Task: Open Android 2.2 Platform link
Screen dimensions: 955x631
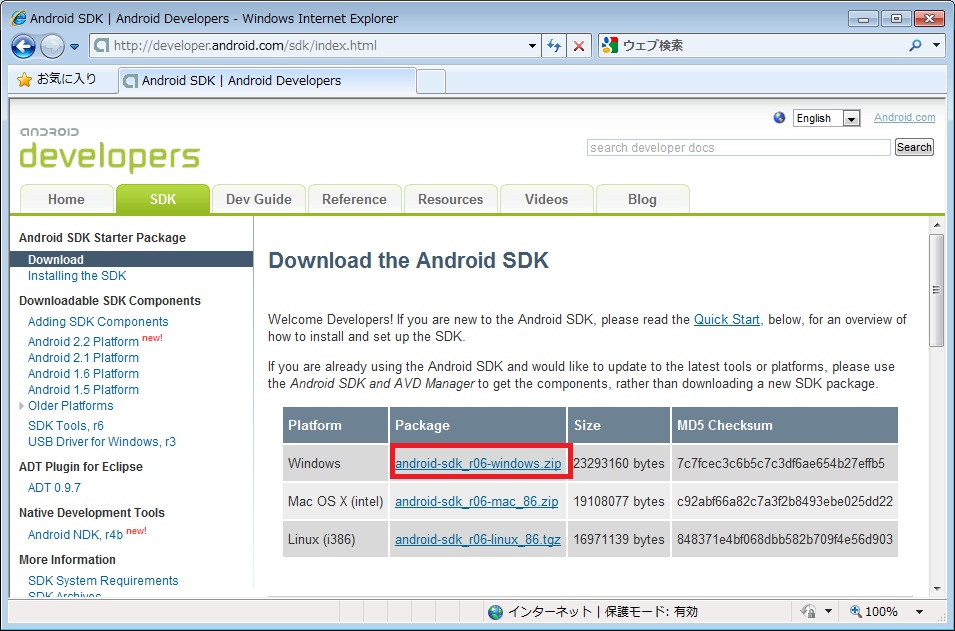Action: point(83,342)
